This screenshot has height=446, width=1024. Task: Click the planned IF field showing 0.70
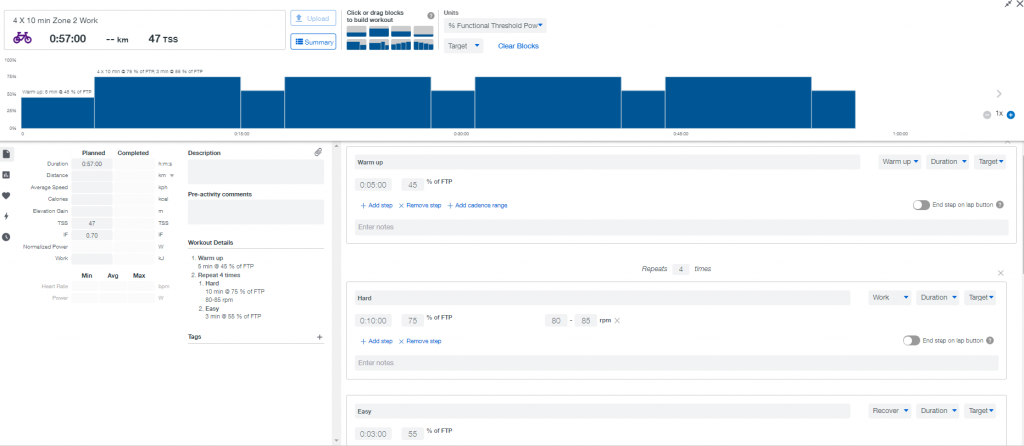click(x=92, y=234)
